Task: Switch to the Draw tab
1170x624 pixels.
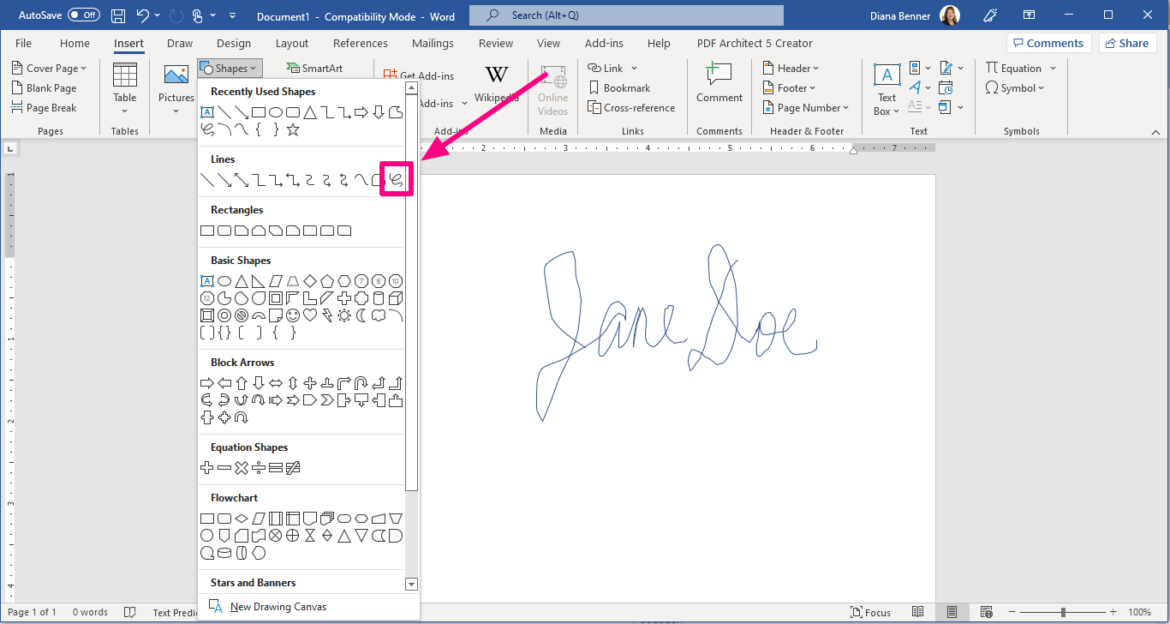Action: pos(179,43)
